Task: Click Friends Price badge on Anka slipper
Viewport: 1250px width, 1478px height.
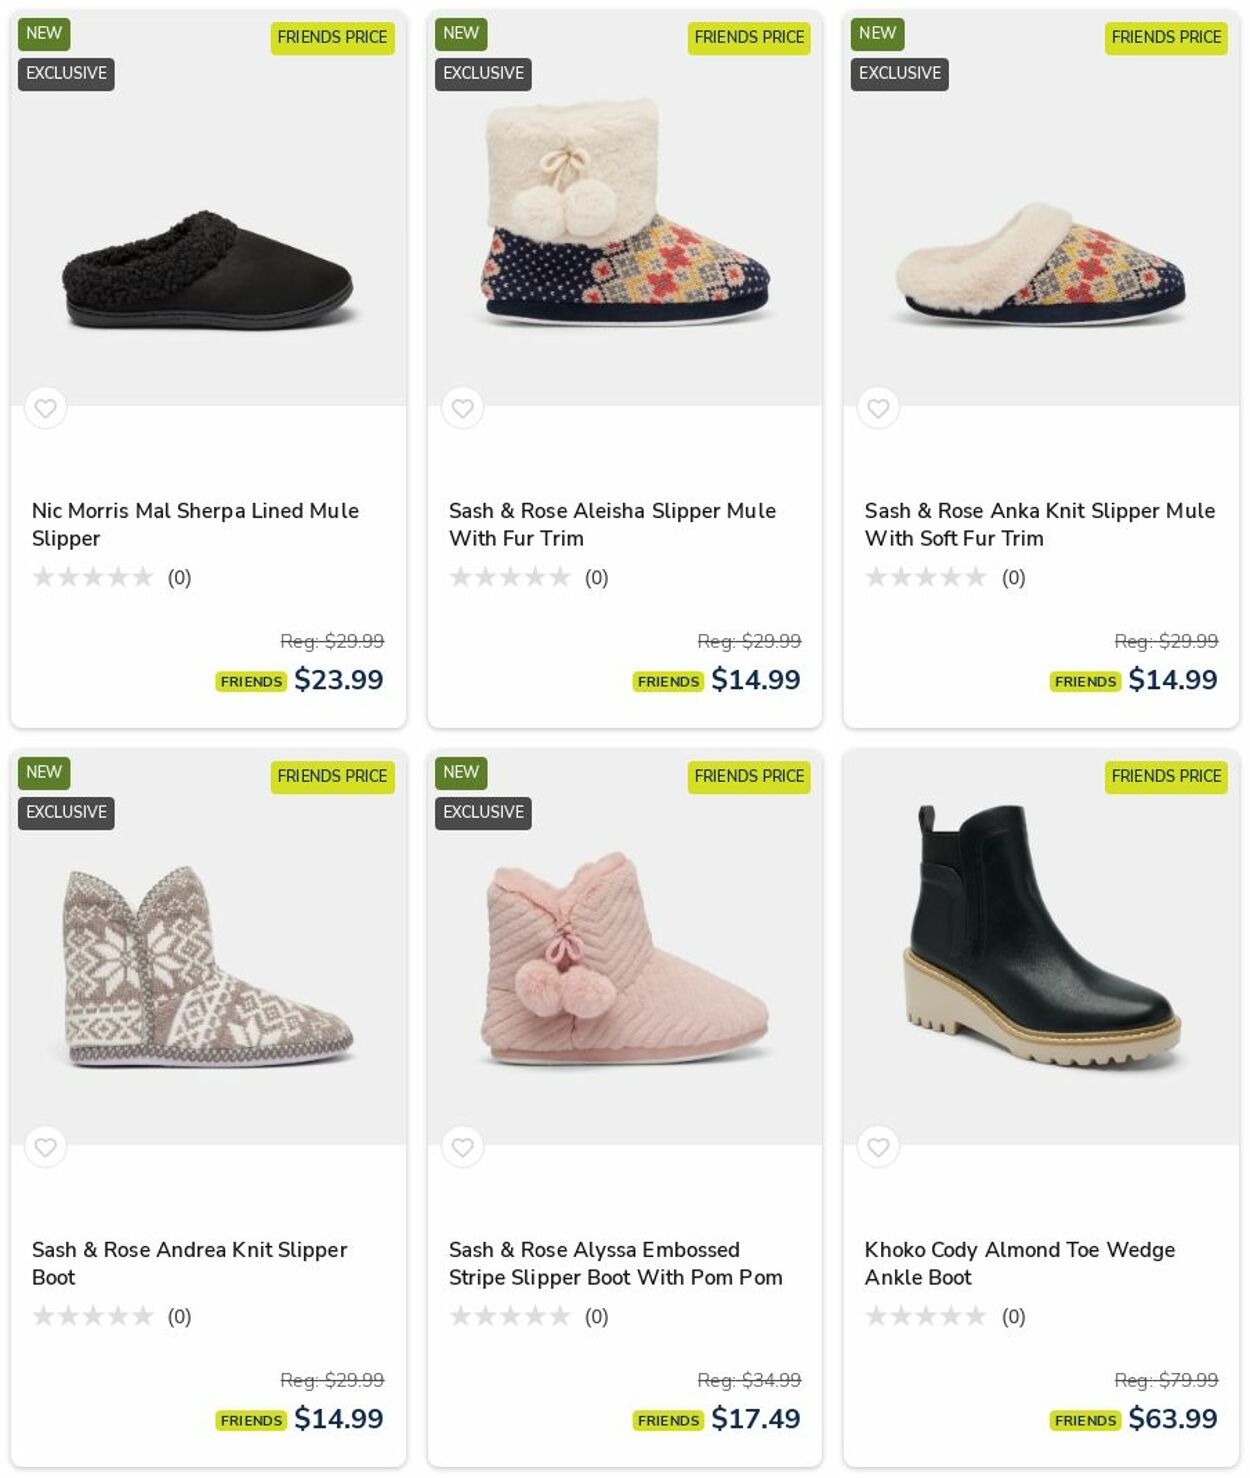Action: coord(1166,38)
